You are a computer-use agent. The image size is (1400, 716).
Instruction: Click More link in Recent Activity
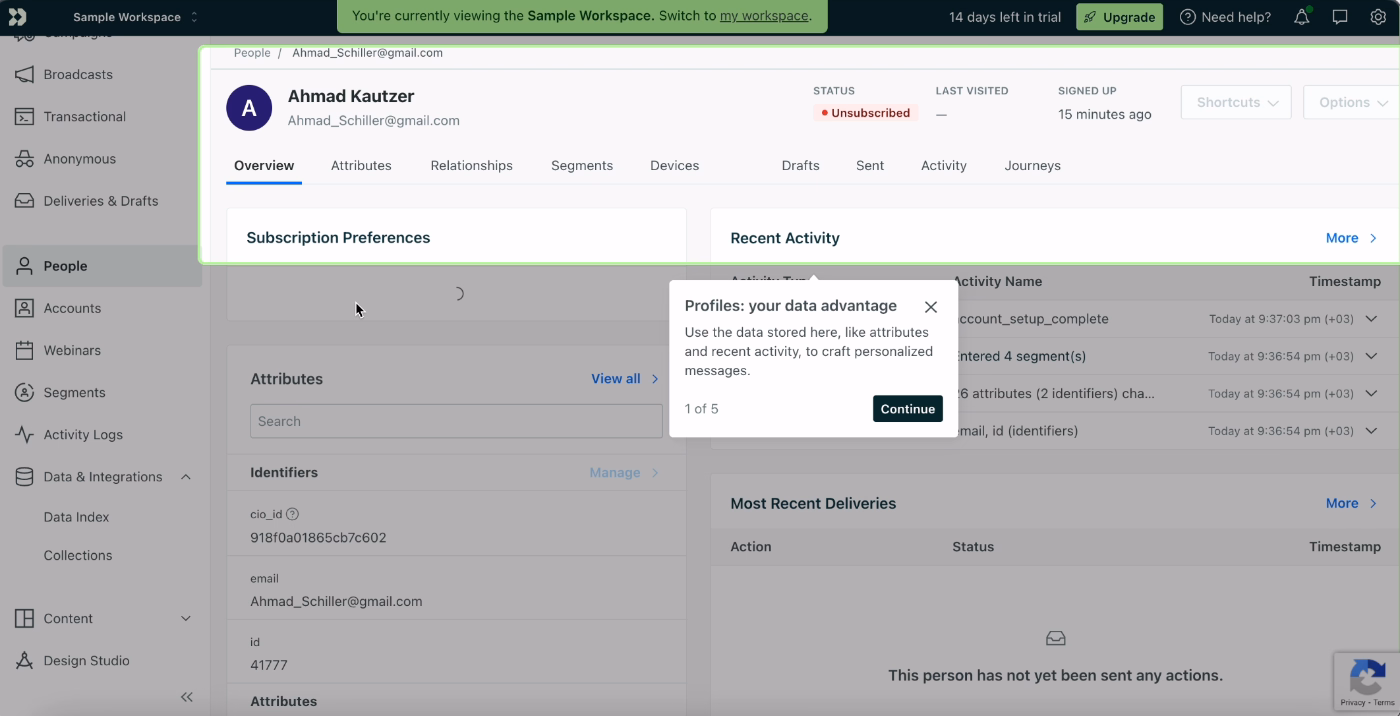[1351, 238]
